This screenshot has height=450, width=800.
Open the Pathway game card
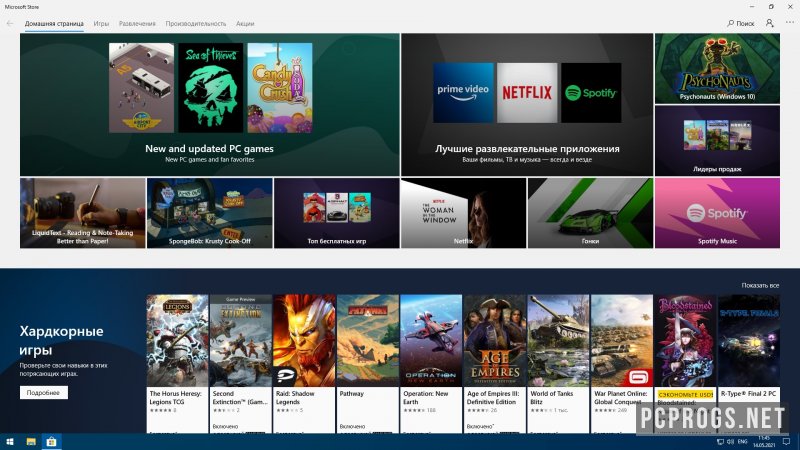[368, 364]
